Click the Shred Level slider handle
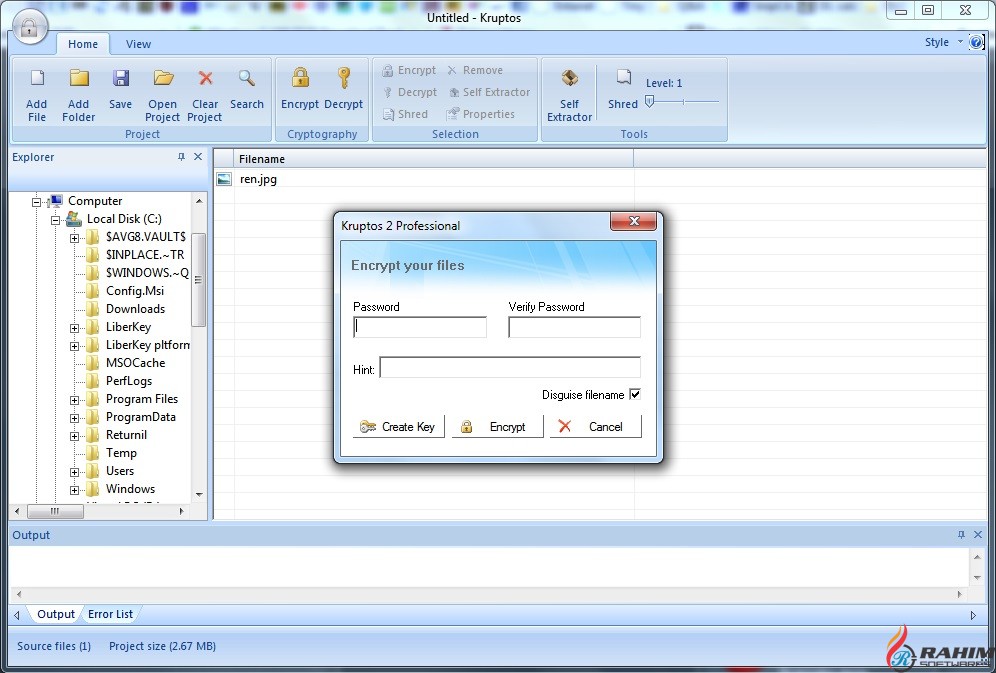Viewport: 996px width, 673px height. pos(649,102)
